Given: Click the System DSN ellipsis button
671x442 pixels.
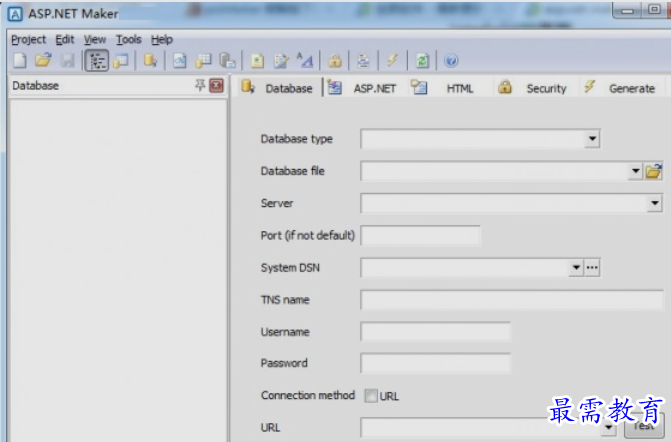Looking at the screenshot, I should click(x=592, y=267).
